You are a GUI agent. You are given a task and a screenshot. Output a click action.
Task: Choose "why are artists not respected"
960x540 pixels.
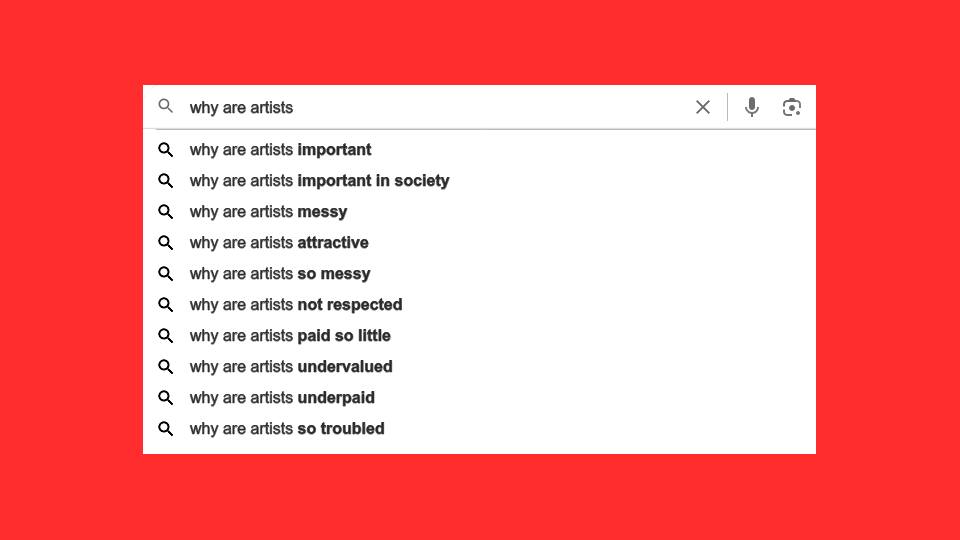[x=296, y=305]
